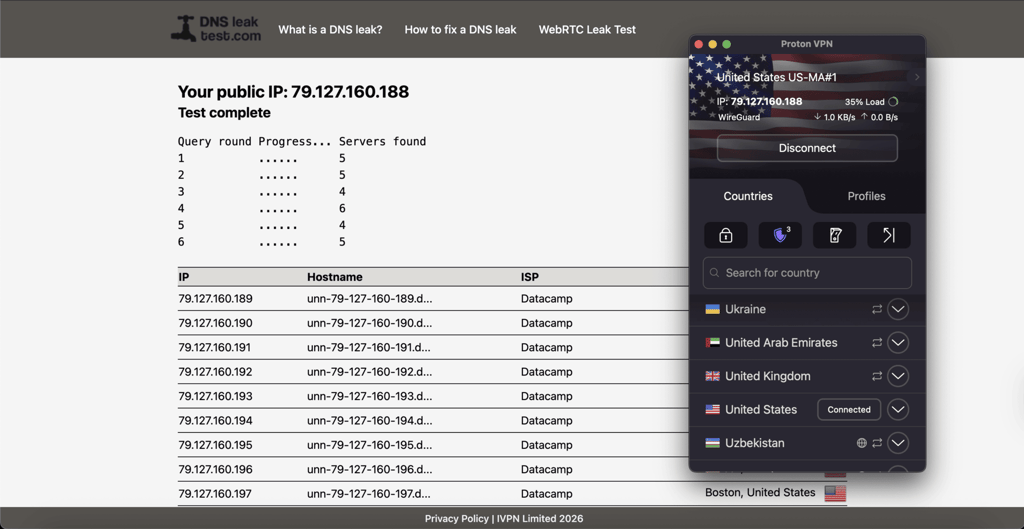This screenshot has height=529, width=1024.
Task: Focus the Search for country field
Action: click(807, 273)
